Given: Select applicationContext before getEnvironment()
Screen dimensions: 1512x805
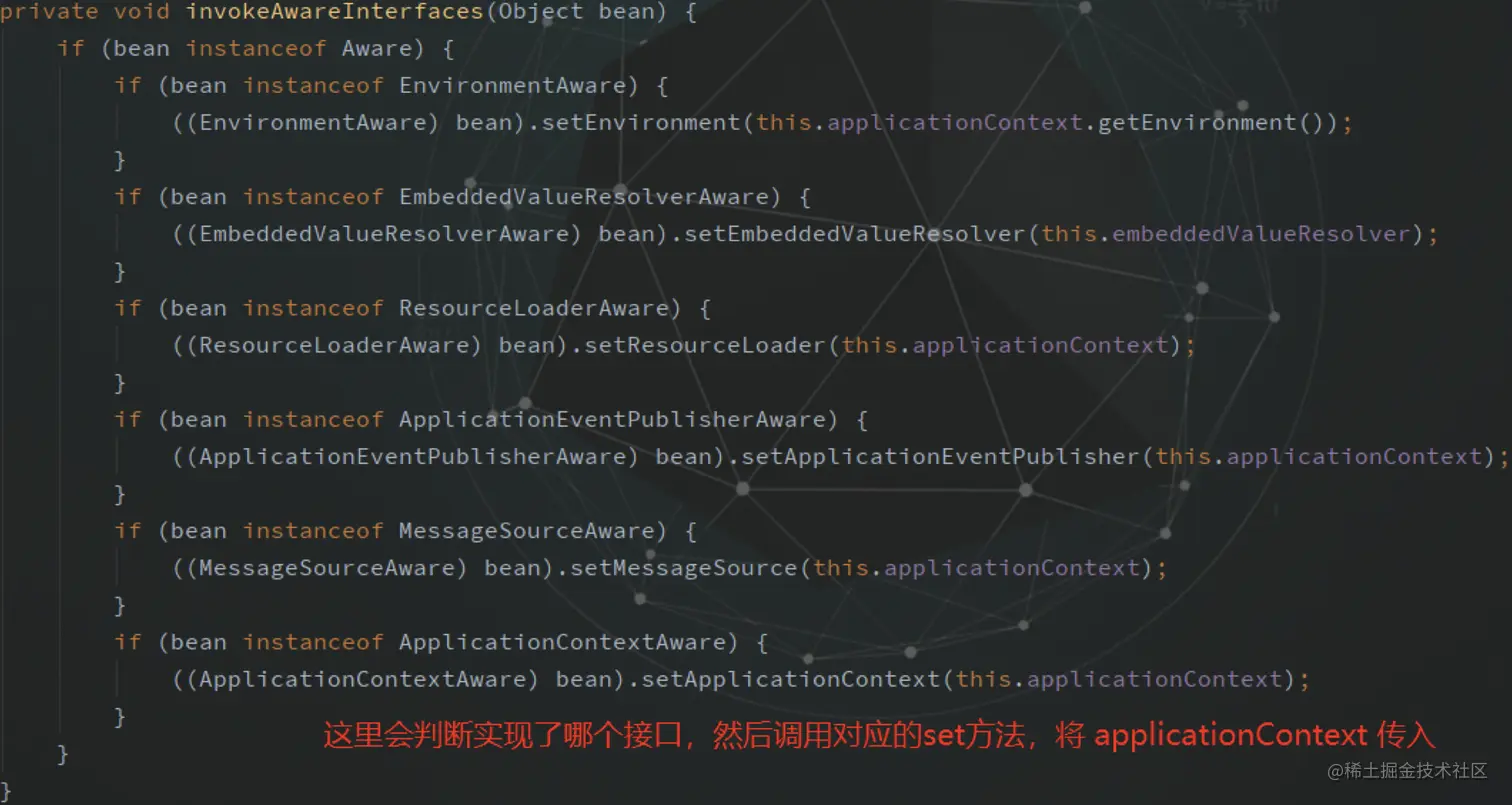Looking at the screenshot, I should click(x=955, y=123).
